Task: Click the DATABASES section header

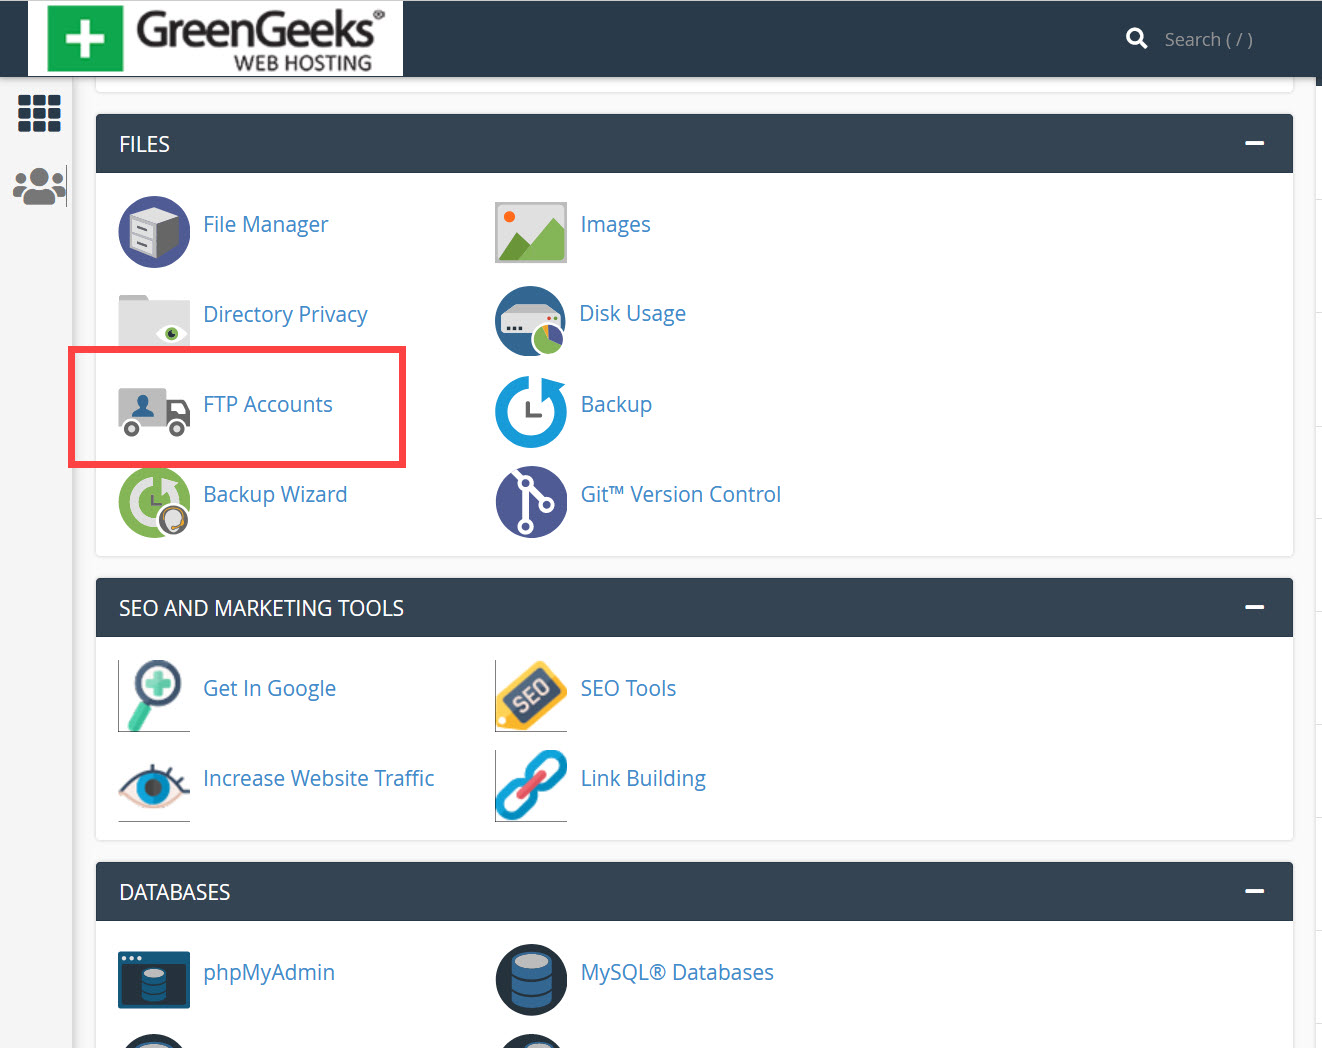Action: click(694, 891)
